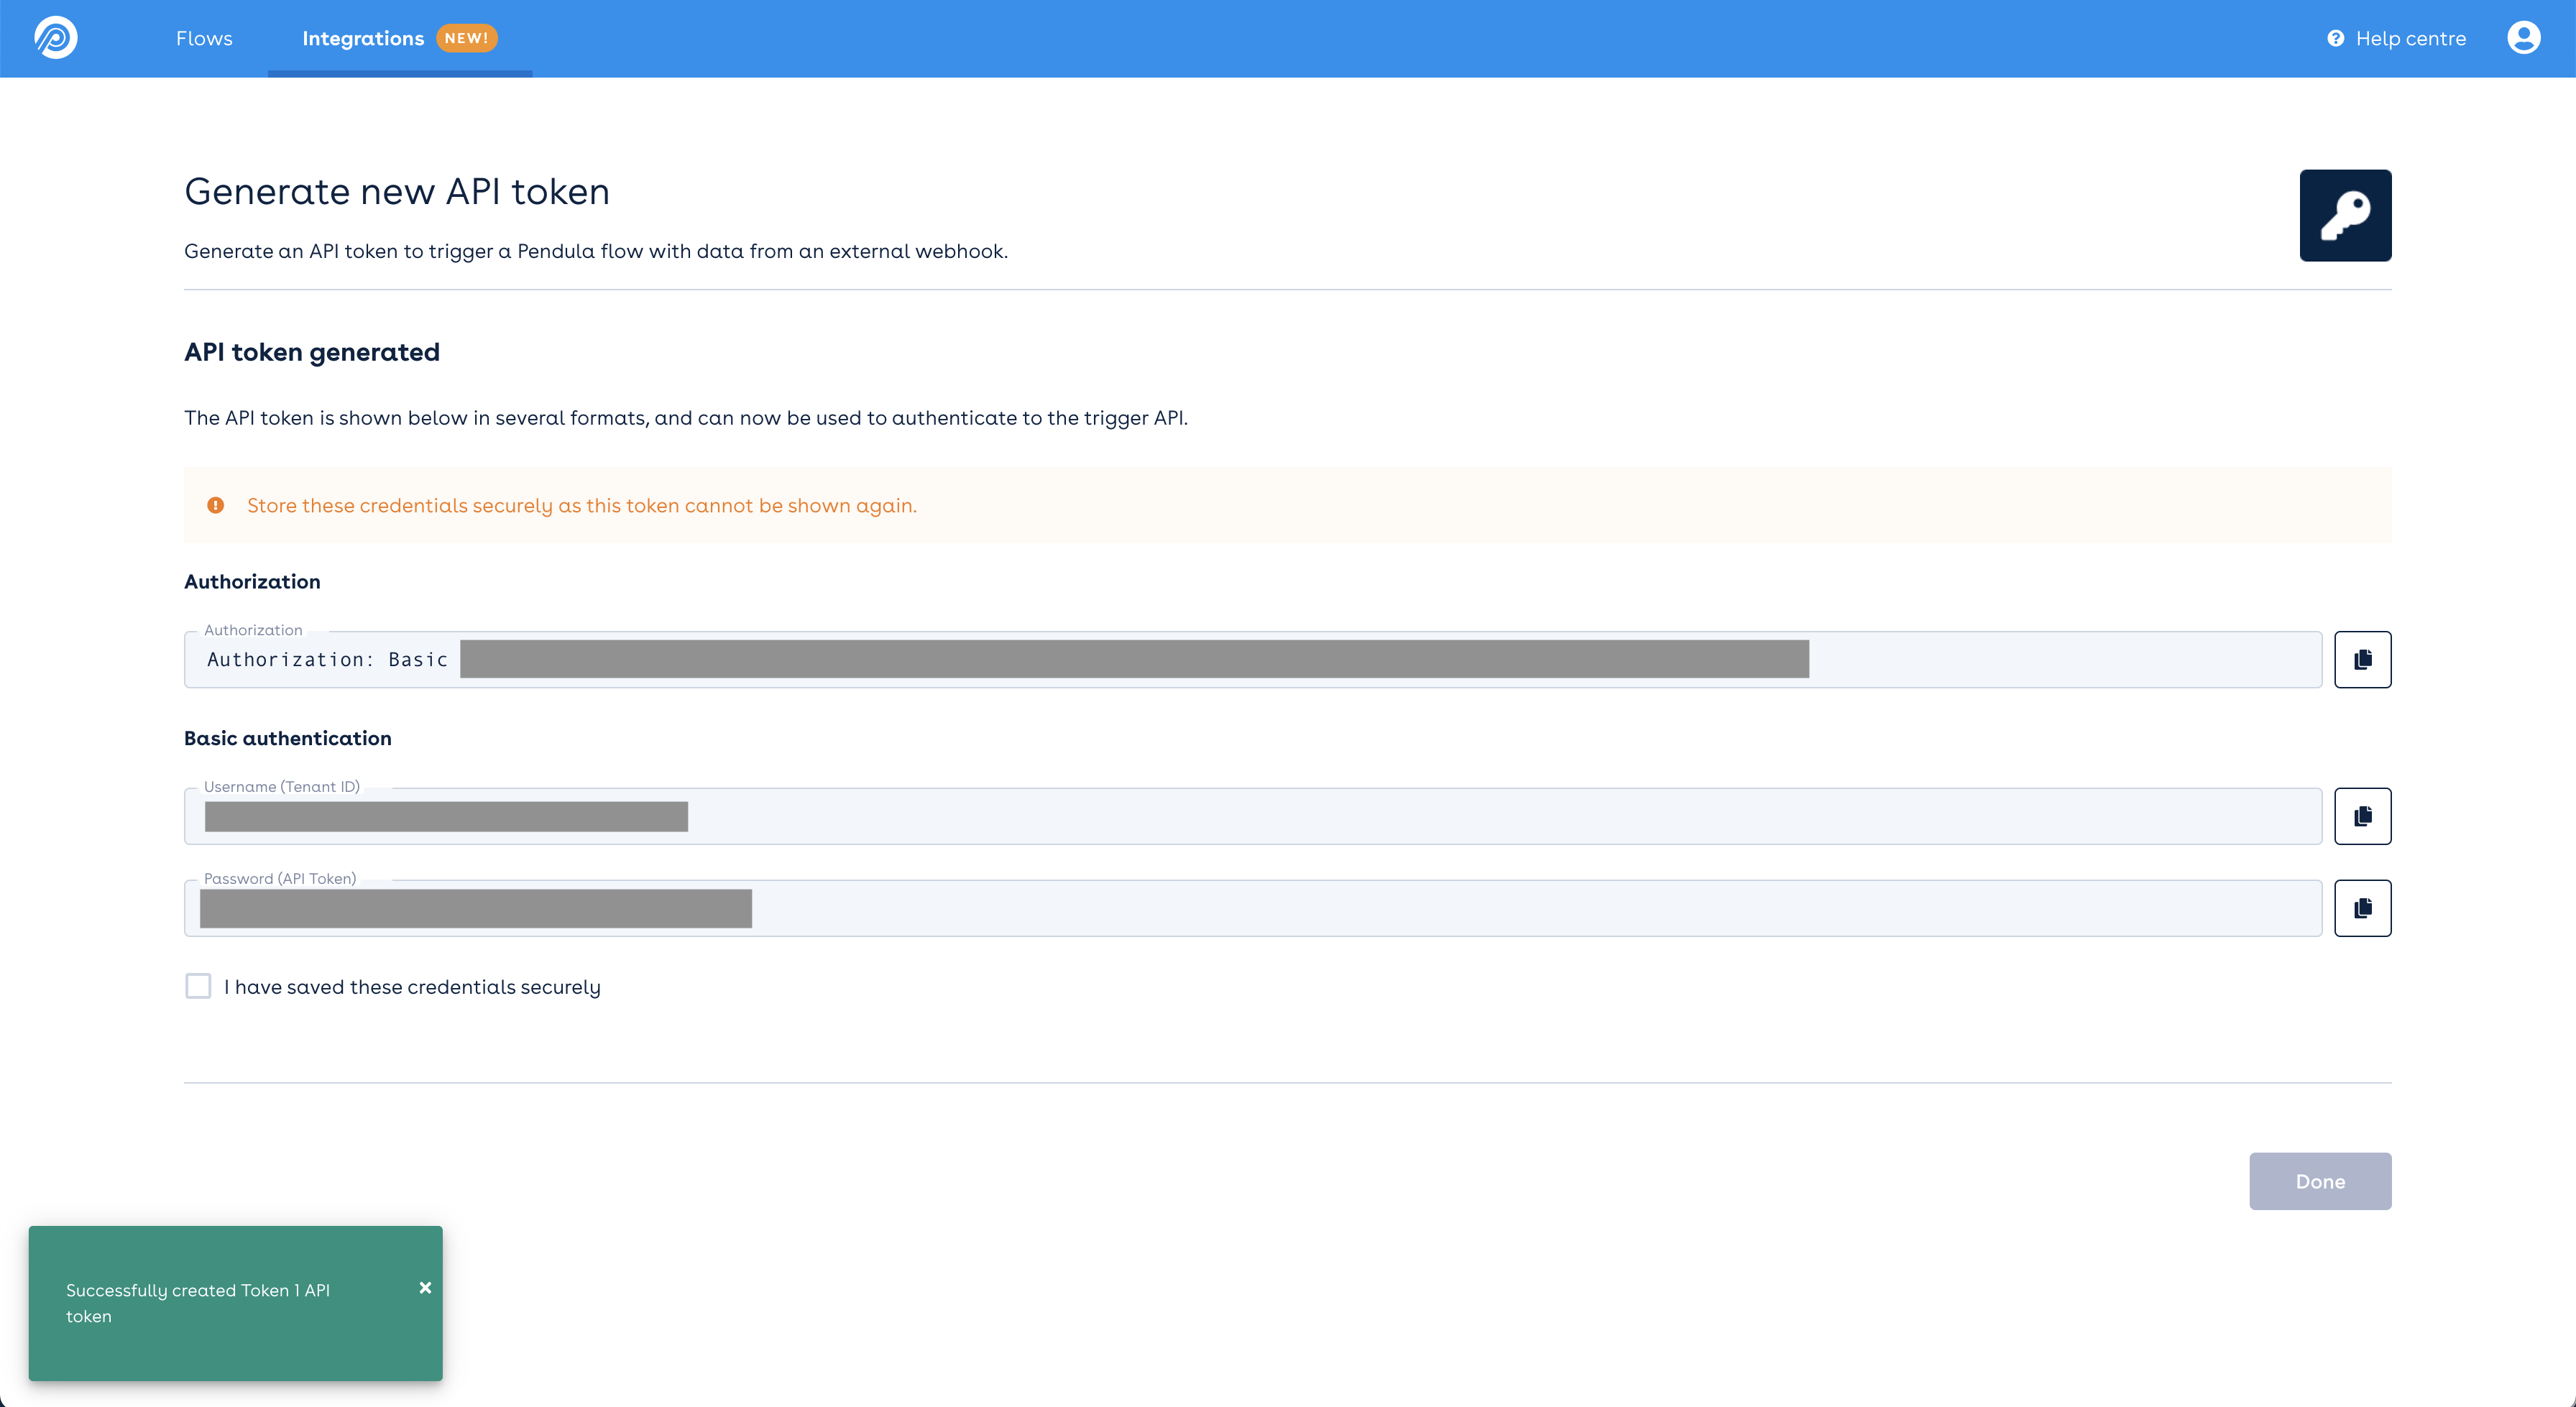
Task: Switch to the Flows tab
Action: tap(204, 38)
